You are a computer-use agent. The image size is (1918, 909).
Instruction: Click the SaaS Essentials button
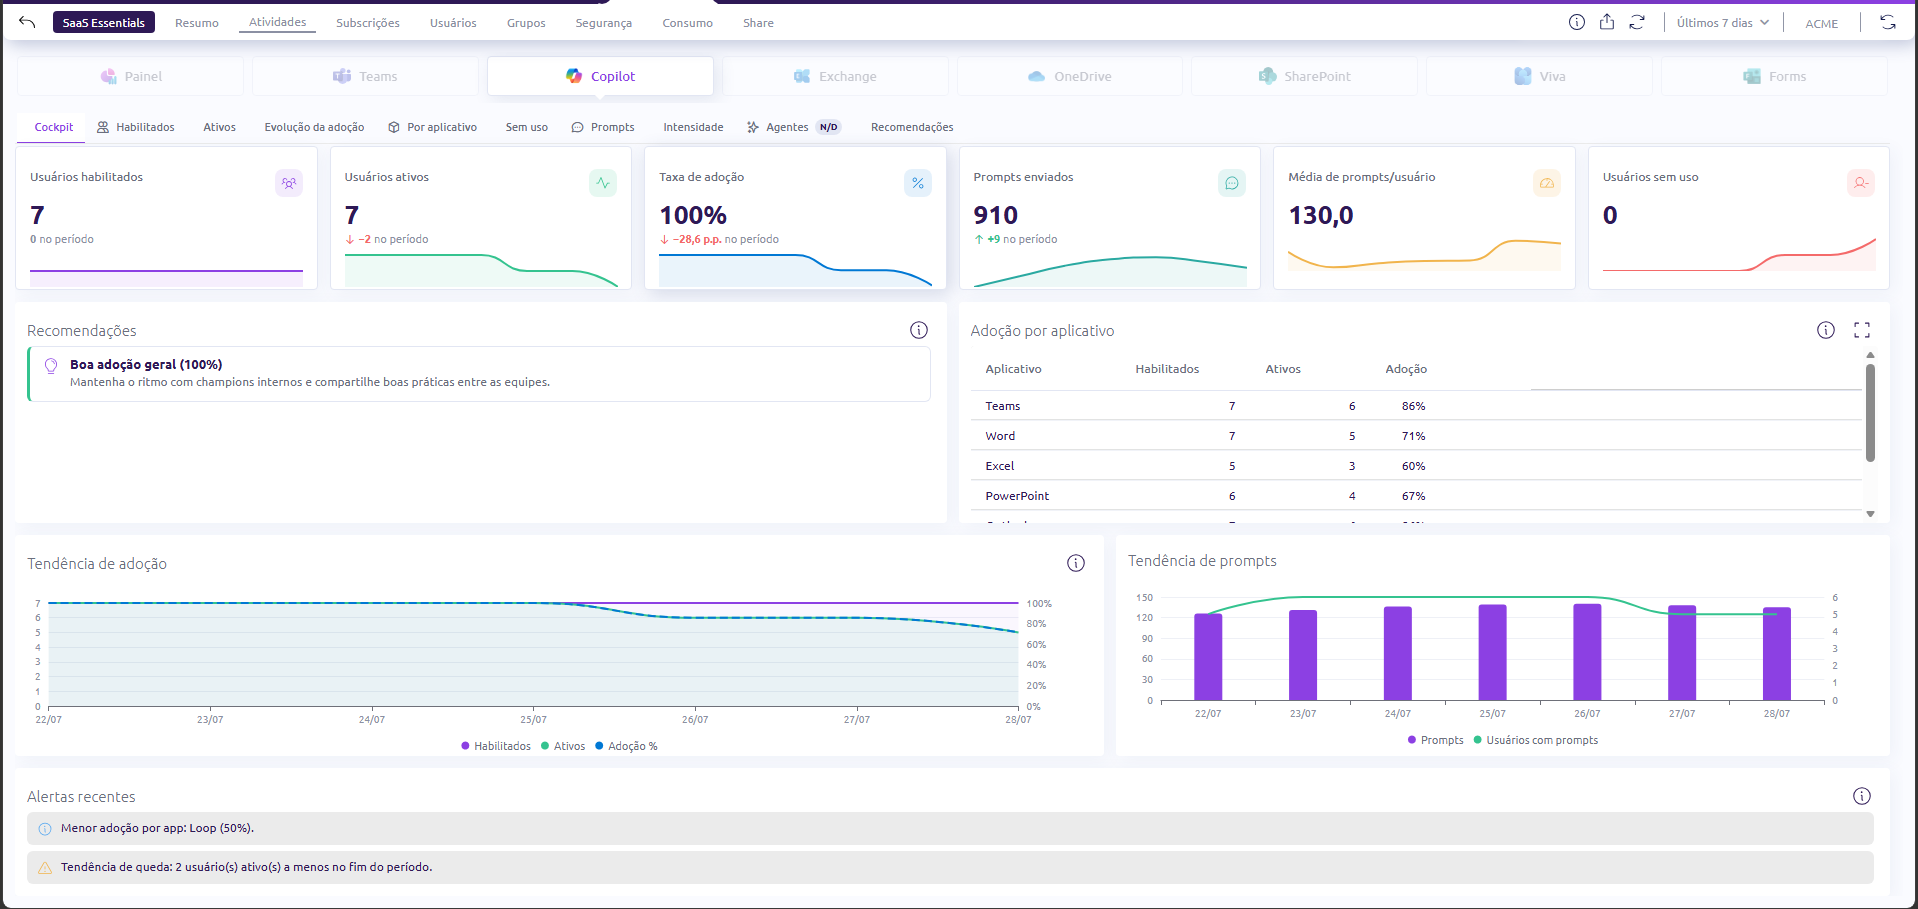pyautogui.click(x=104, y=22)
